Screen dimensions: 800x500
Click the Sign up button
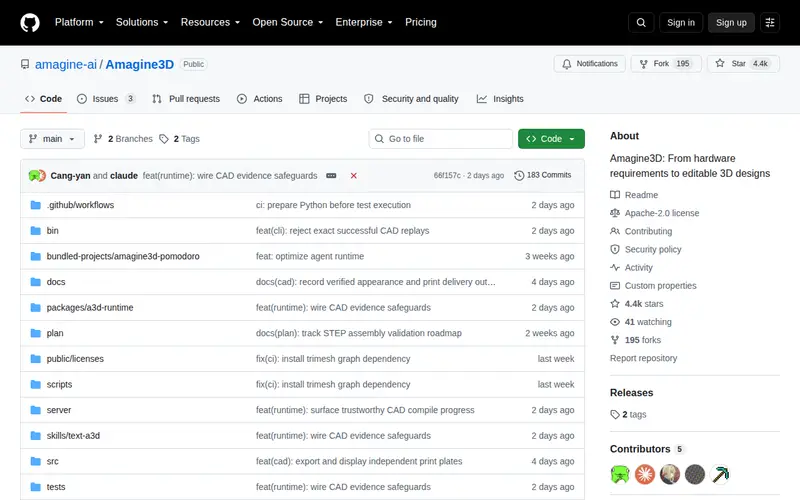[731, 22]
